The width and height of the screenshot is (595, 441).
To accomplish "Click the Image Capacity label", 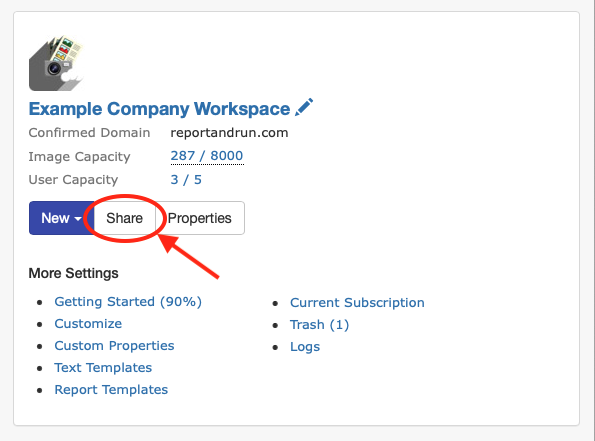I will tap(79, 156).
